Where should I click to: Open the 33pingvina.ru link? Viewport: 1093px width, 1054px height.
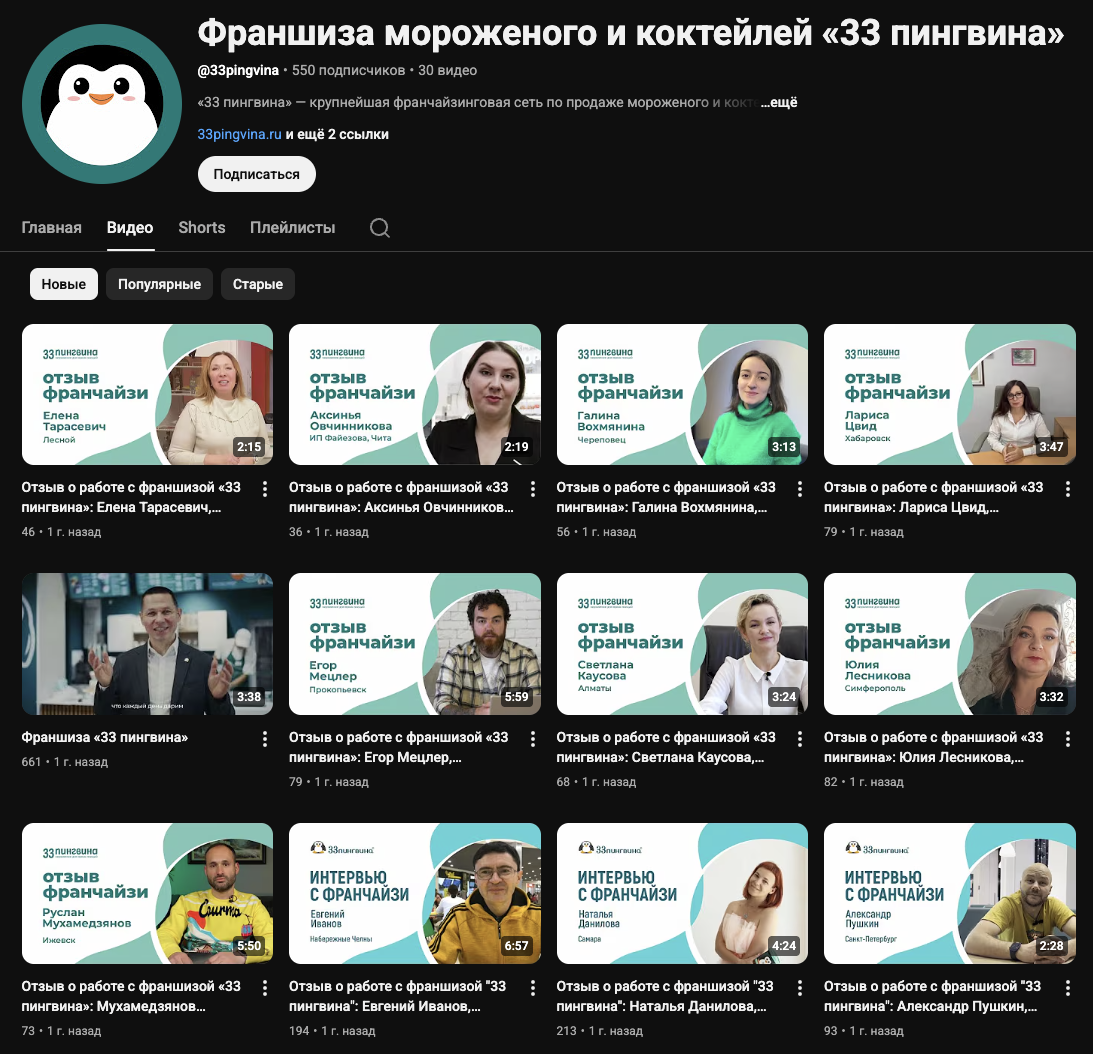(x=239, y=134)
